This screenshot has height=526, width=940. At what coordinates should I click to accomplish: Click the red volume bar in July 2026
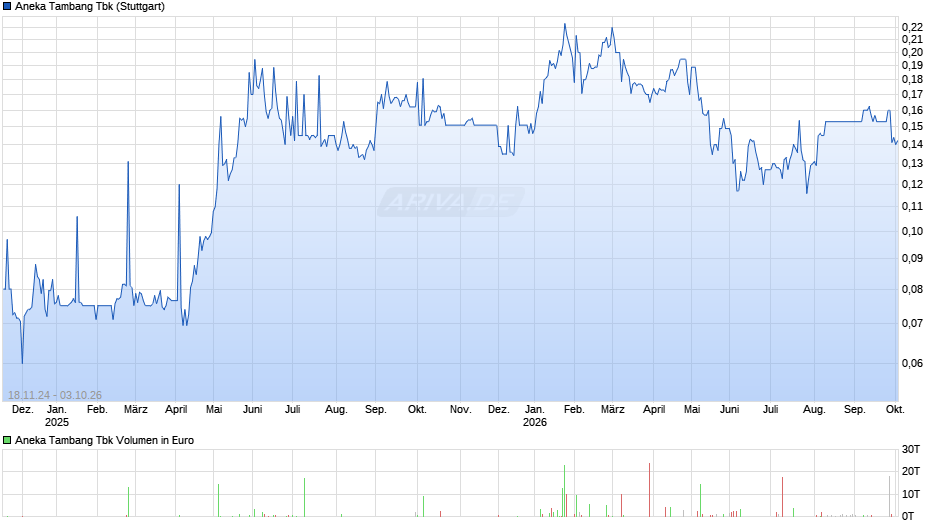point(782,497)
